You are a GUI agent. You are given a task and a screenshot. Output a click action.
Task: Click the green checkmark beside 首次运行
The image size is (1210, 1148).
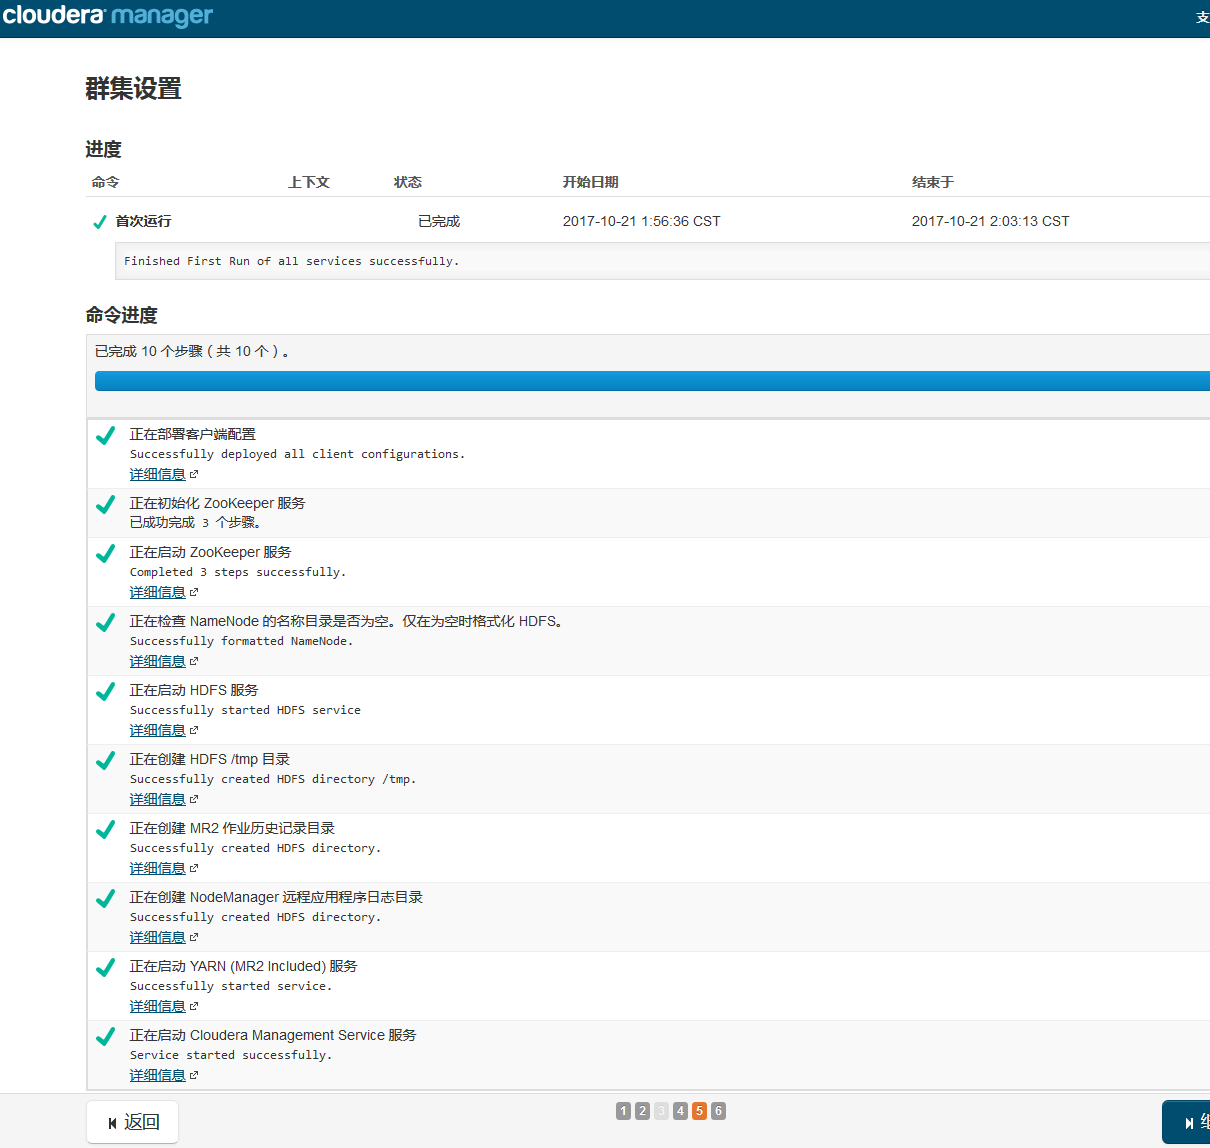(100, 222)
